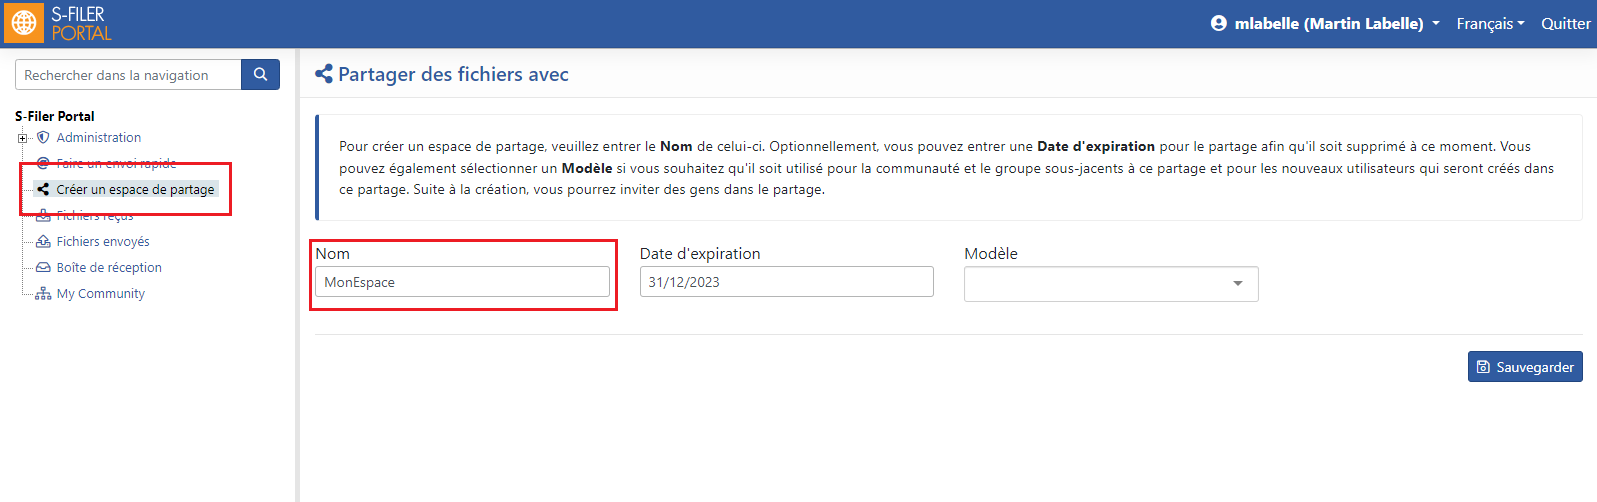Click the Boîte de réception inbox icon
The width and height of the screenshot is (1597, 502).
[x=43, y=267]
